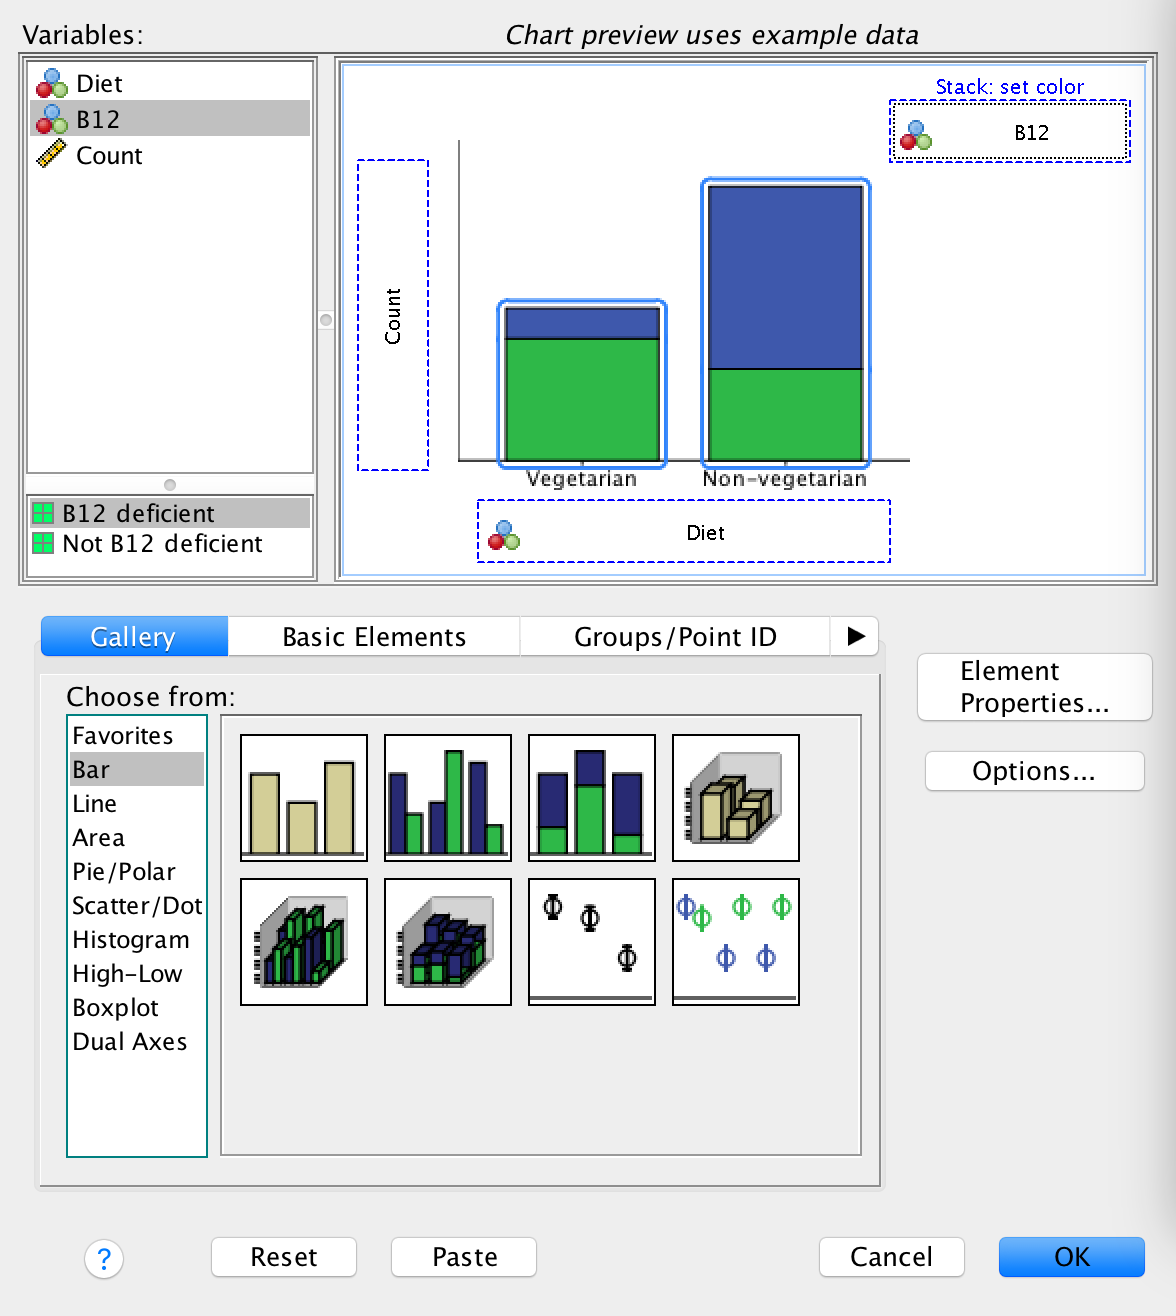Select the Simple Error Bar icon
1176x1316 pixels.
(591, 941)
